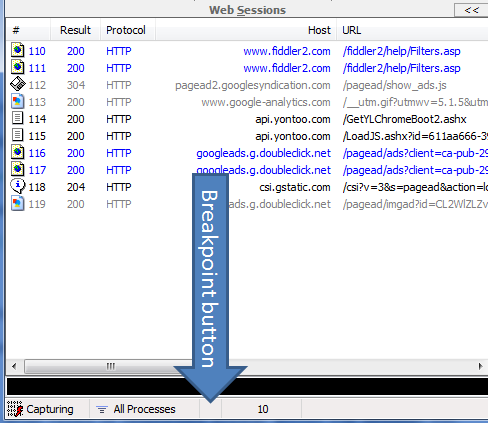Screen dimensions: 488x423
Task: Click the image icon of session 113
Action: pos(18,102)
